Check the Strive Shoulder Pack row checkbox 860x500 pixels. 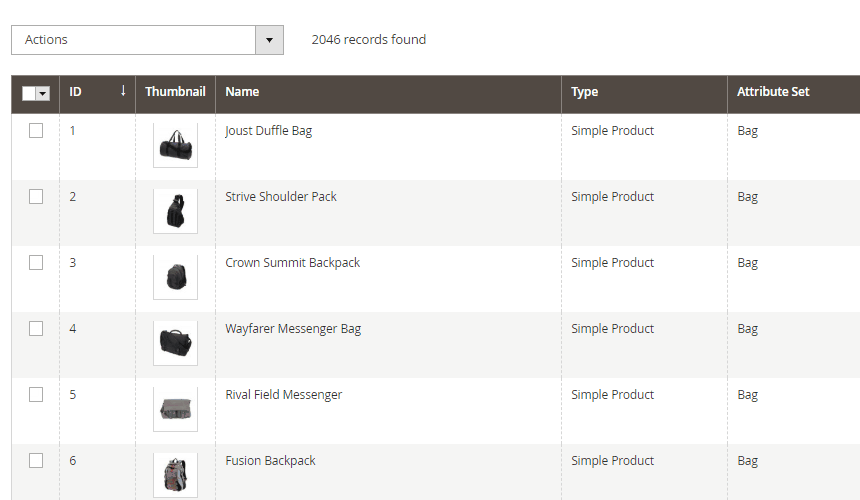pos(36,196)
